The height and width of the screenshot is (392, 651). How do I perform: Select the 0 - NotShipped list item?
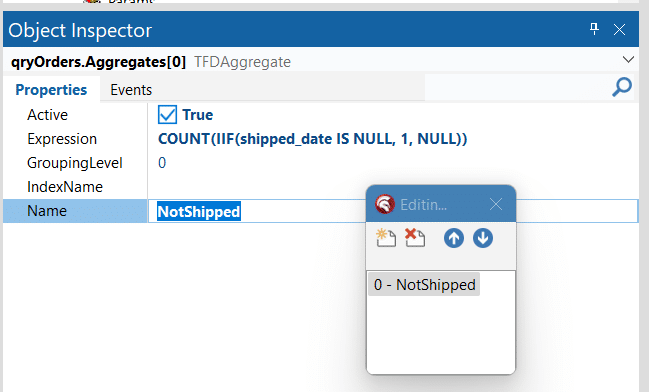pos(424,284)
